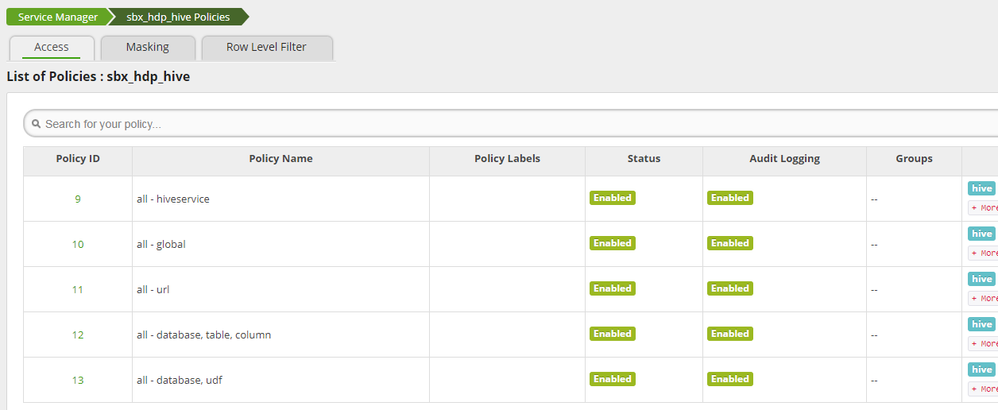Click Enabled audit badge for all - database, udf
The width and height of the screenshot is (998, 410).
pos(730,379)
